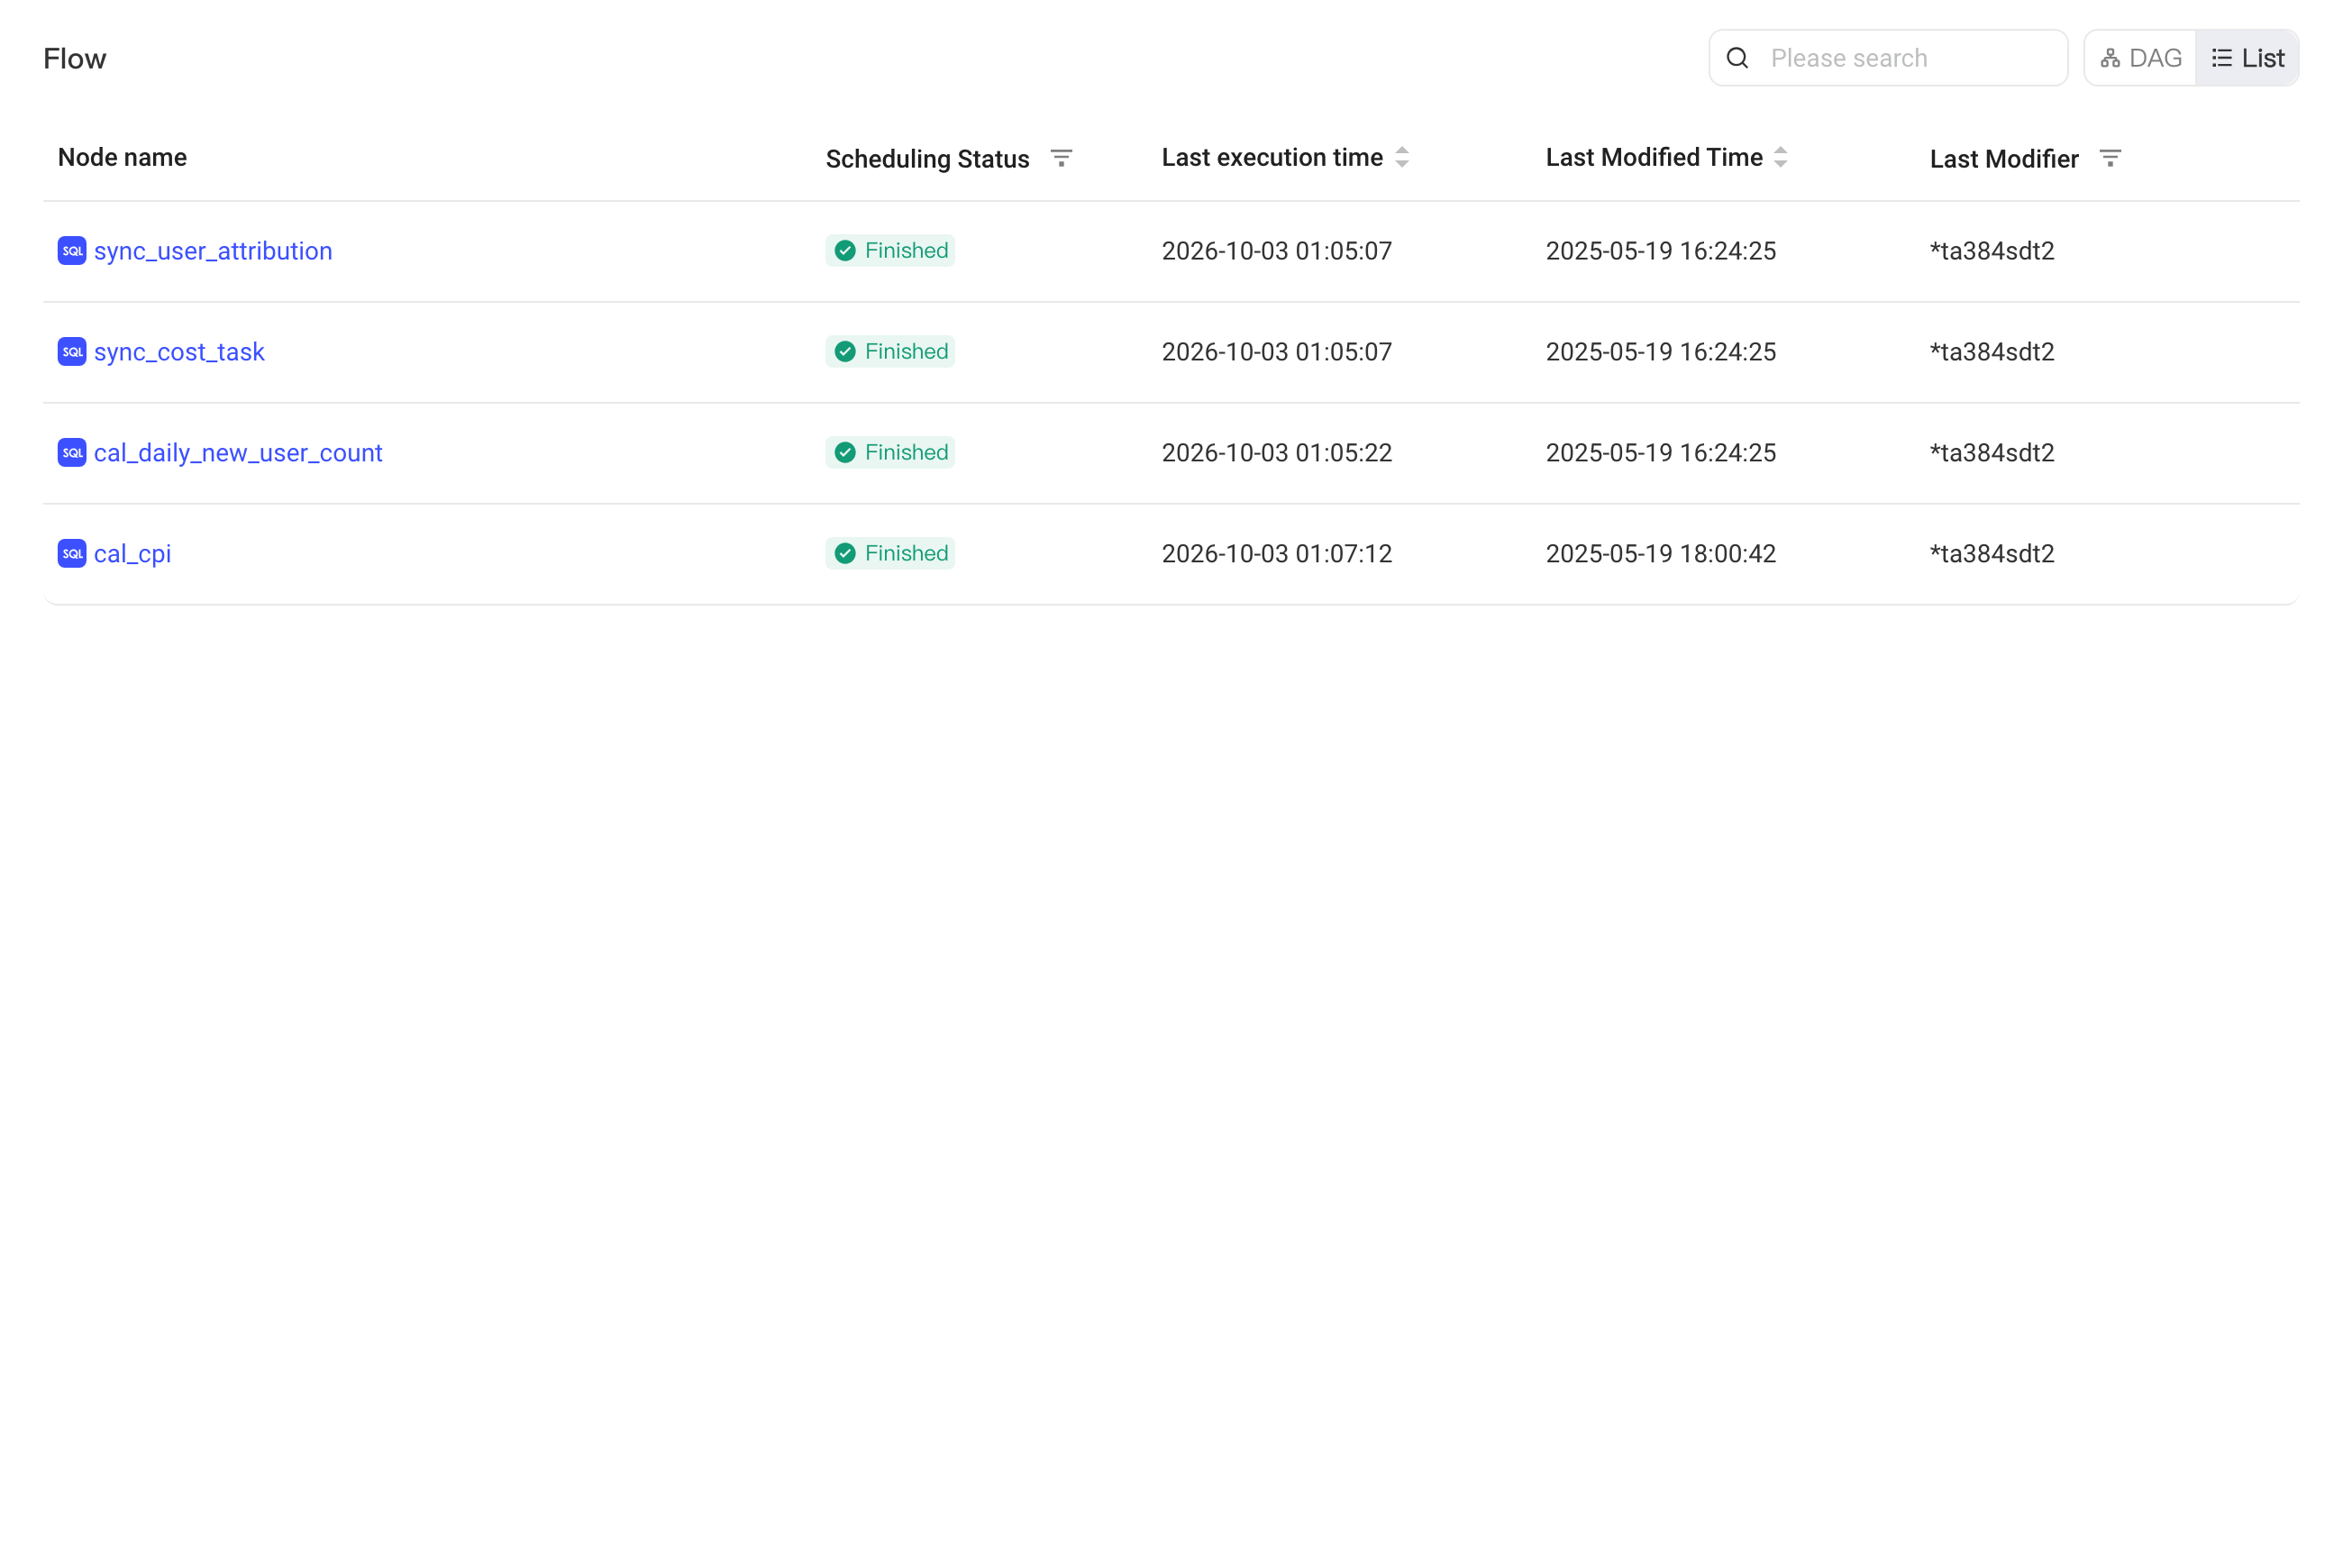Open the cal_cpi node
This screenshot has height=1568, width=2343.
(x=132, y=554)
